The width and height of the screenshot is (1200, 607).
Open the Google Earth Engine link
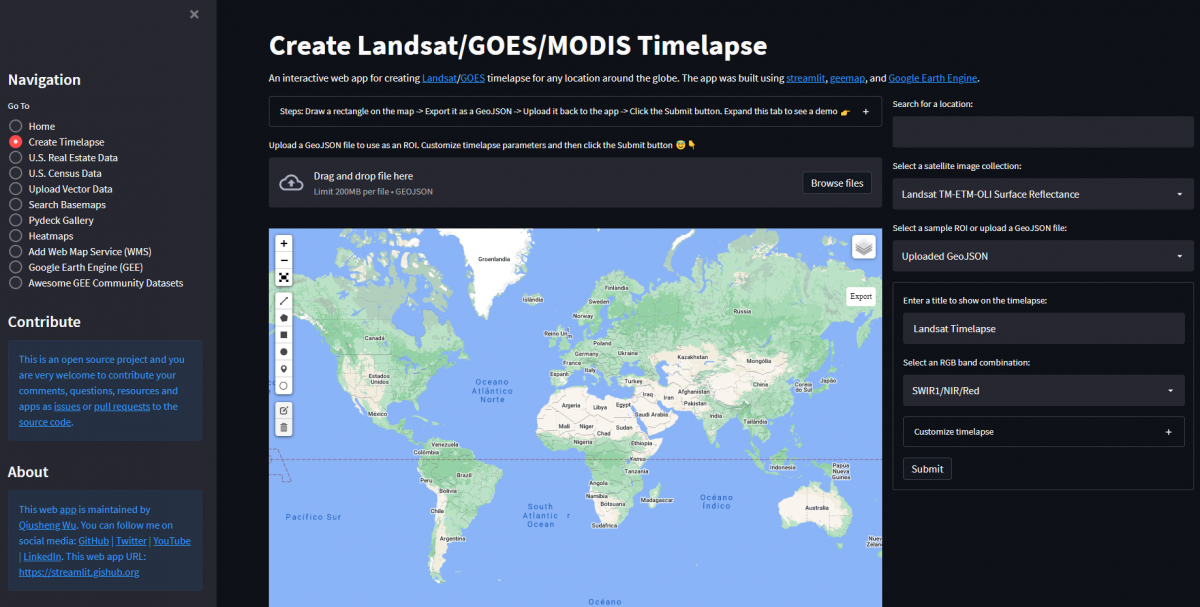(x=933, y=78)
